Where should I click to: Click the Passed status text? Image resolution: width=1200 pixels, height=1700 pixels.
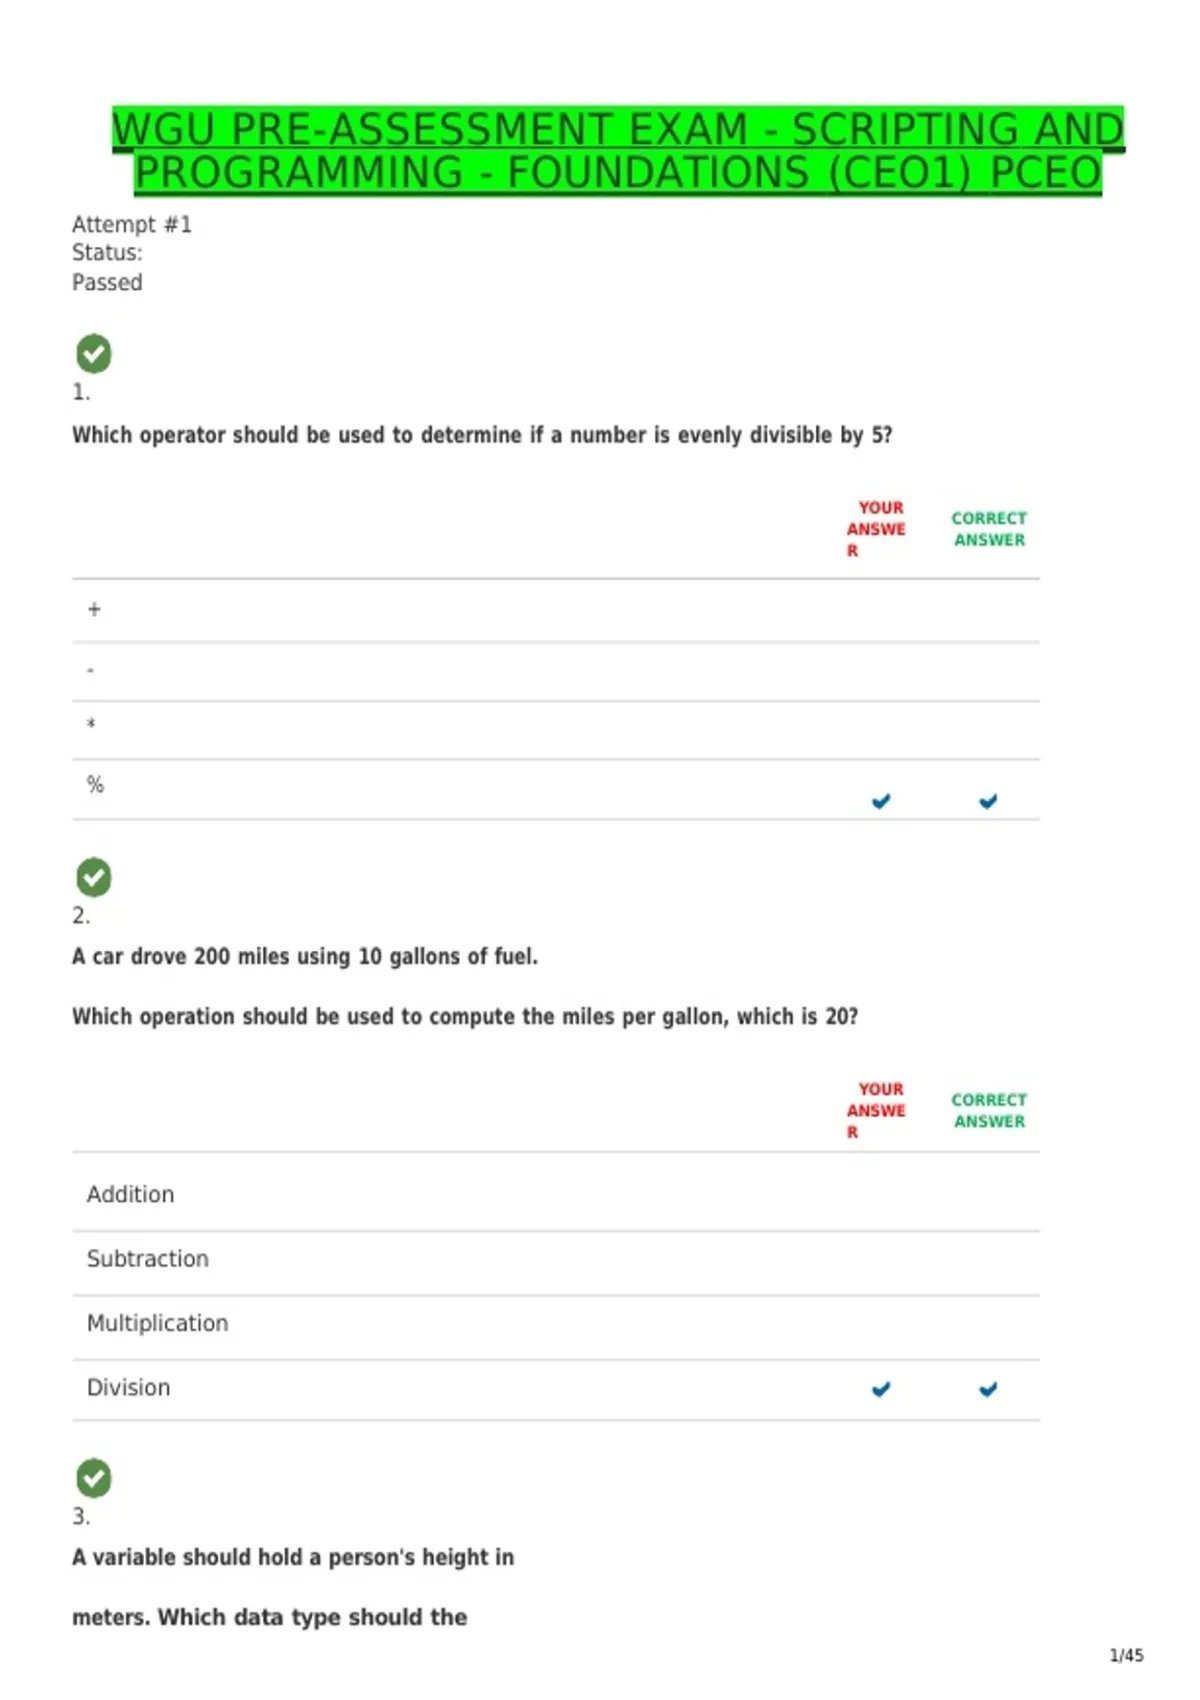point(107,283)
